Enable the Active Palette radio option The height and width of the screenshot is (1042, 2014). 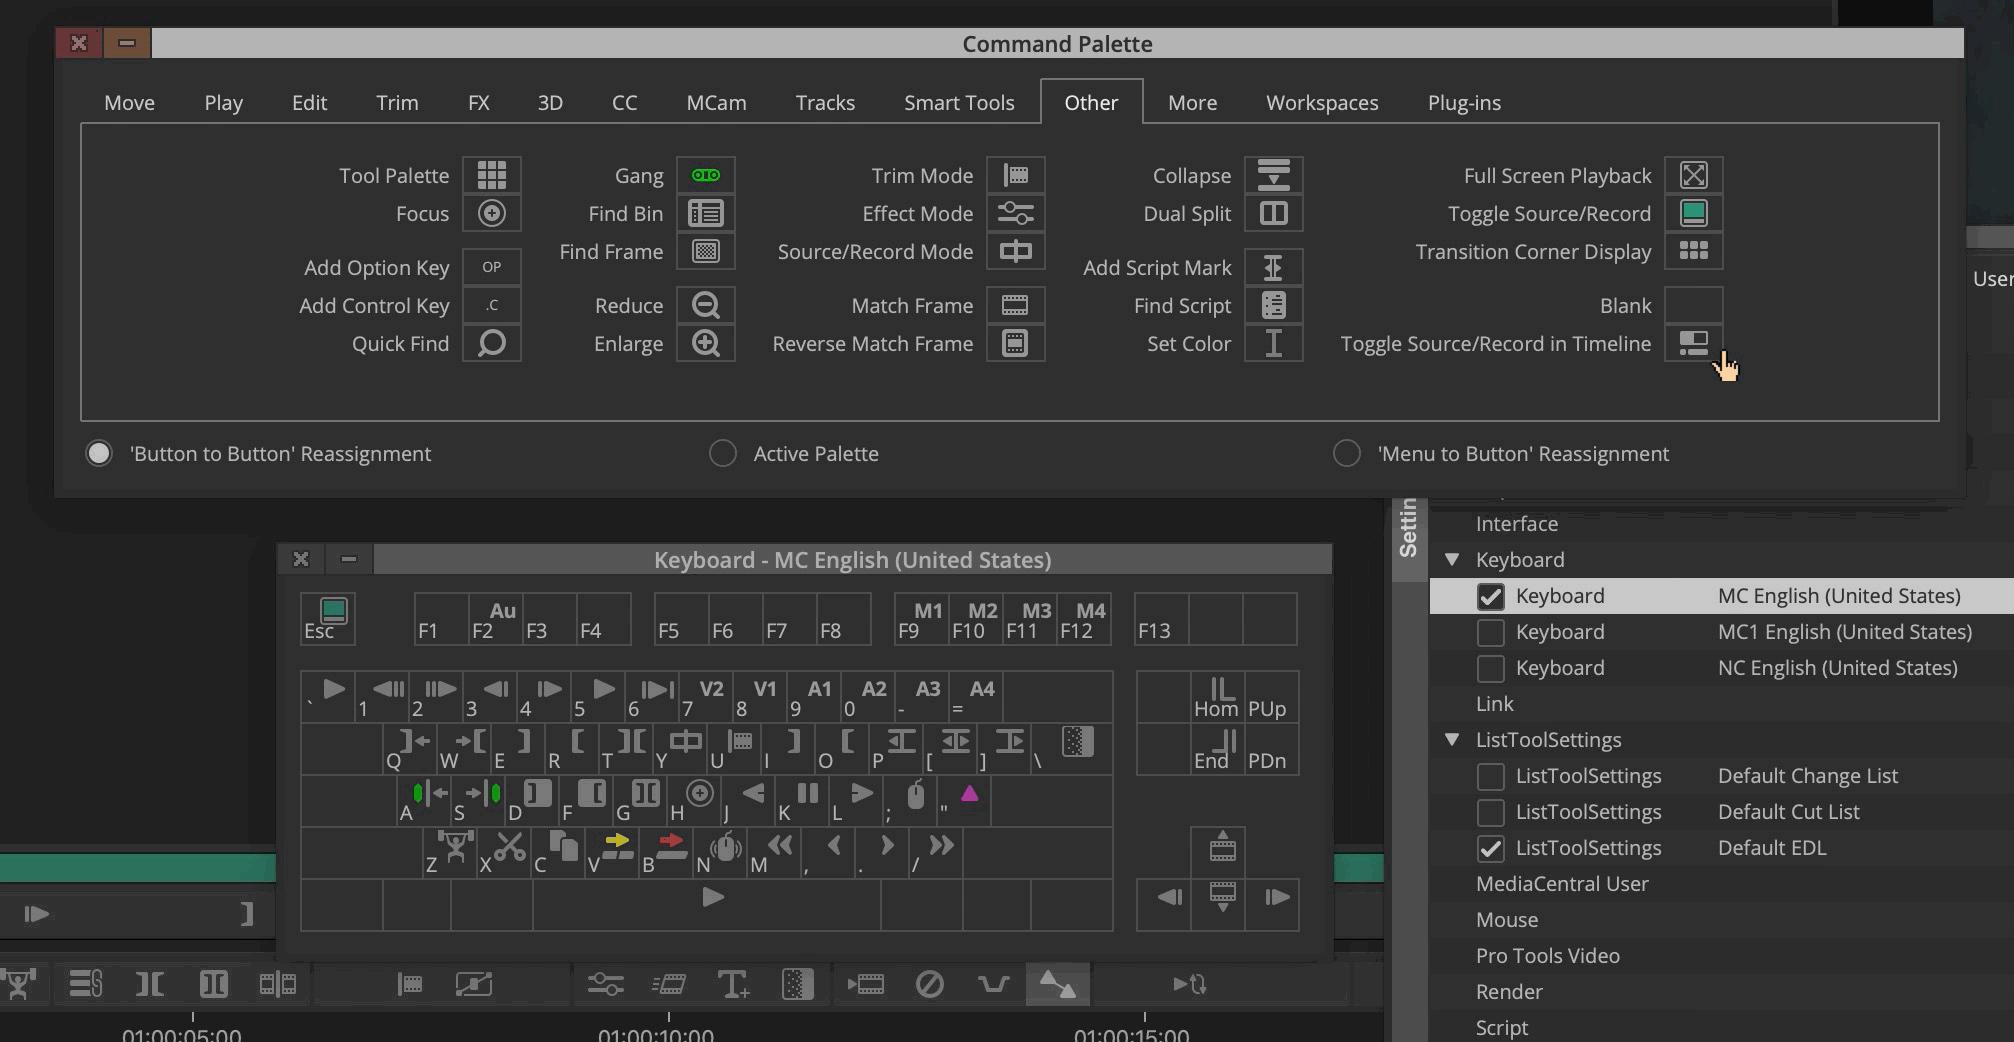click(x=722, y=453)
